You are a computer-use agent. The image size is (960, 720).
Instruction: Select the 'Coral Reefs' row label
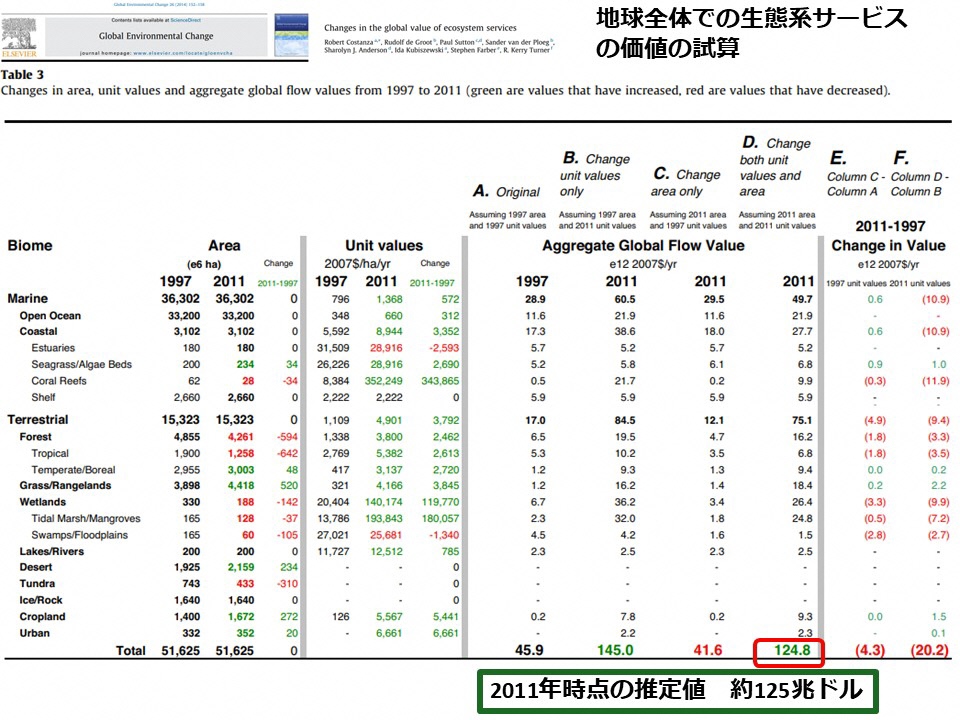coord(60,381)
